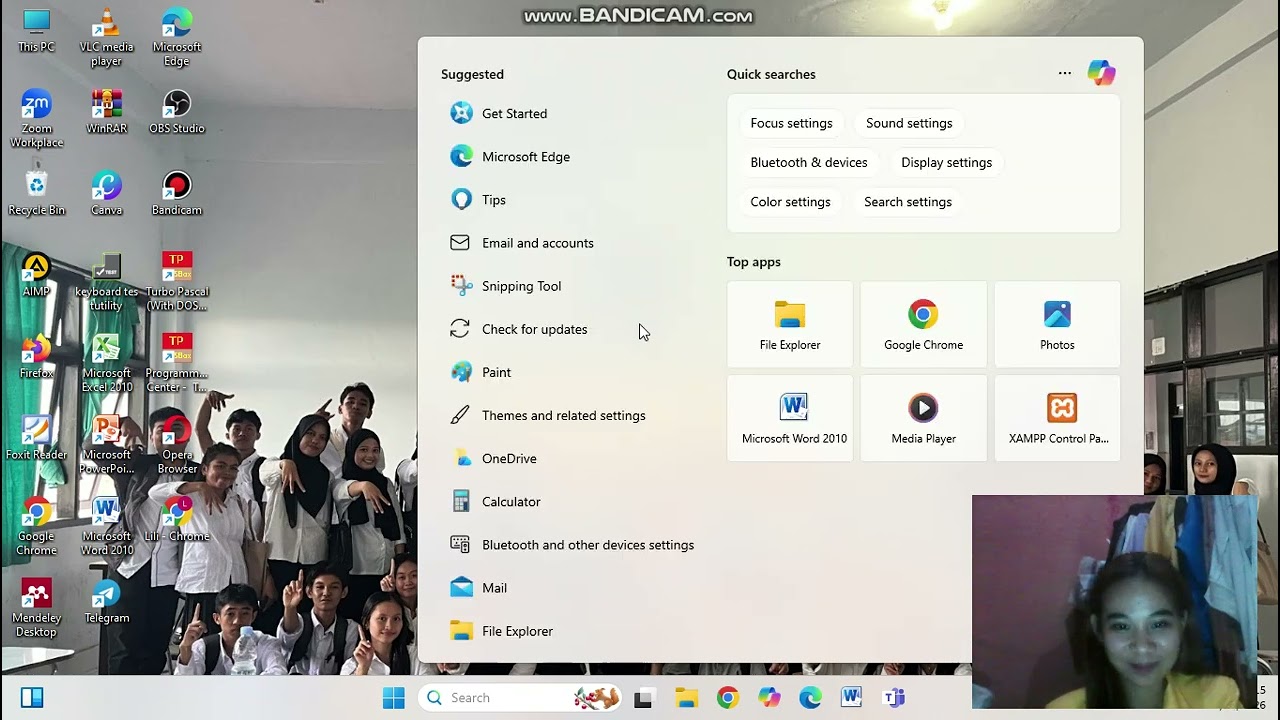Screen dimensions: 1280x720
Task: Open File Explorer tile in Top apps
Action: coord(790,325)
